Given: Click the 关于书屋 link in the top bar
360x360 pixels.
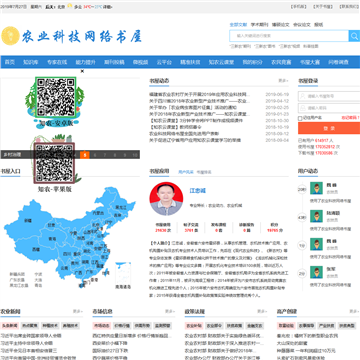Looking at the screenshot, I should point(322,6).
